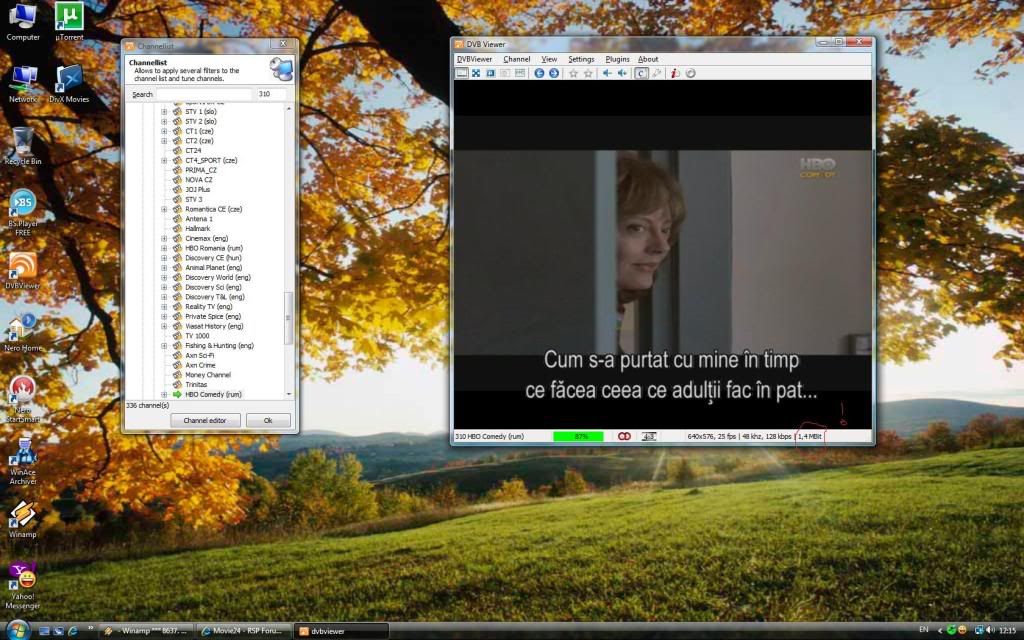Open the Channel menu
This screenshot has height=640, width=1024.
click(517, 59)
